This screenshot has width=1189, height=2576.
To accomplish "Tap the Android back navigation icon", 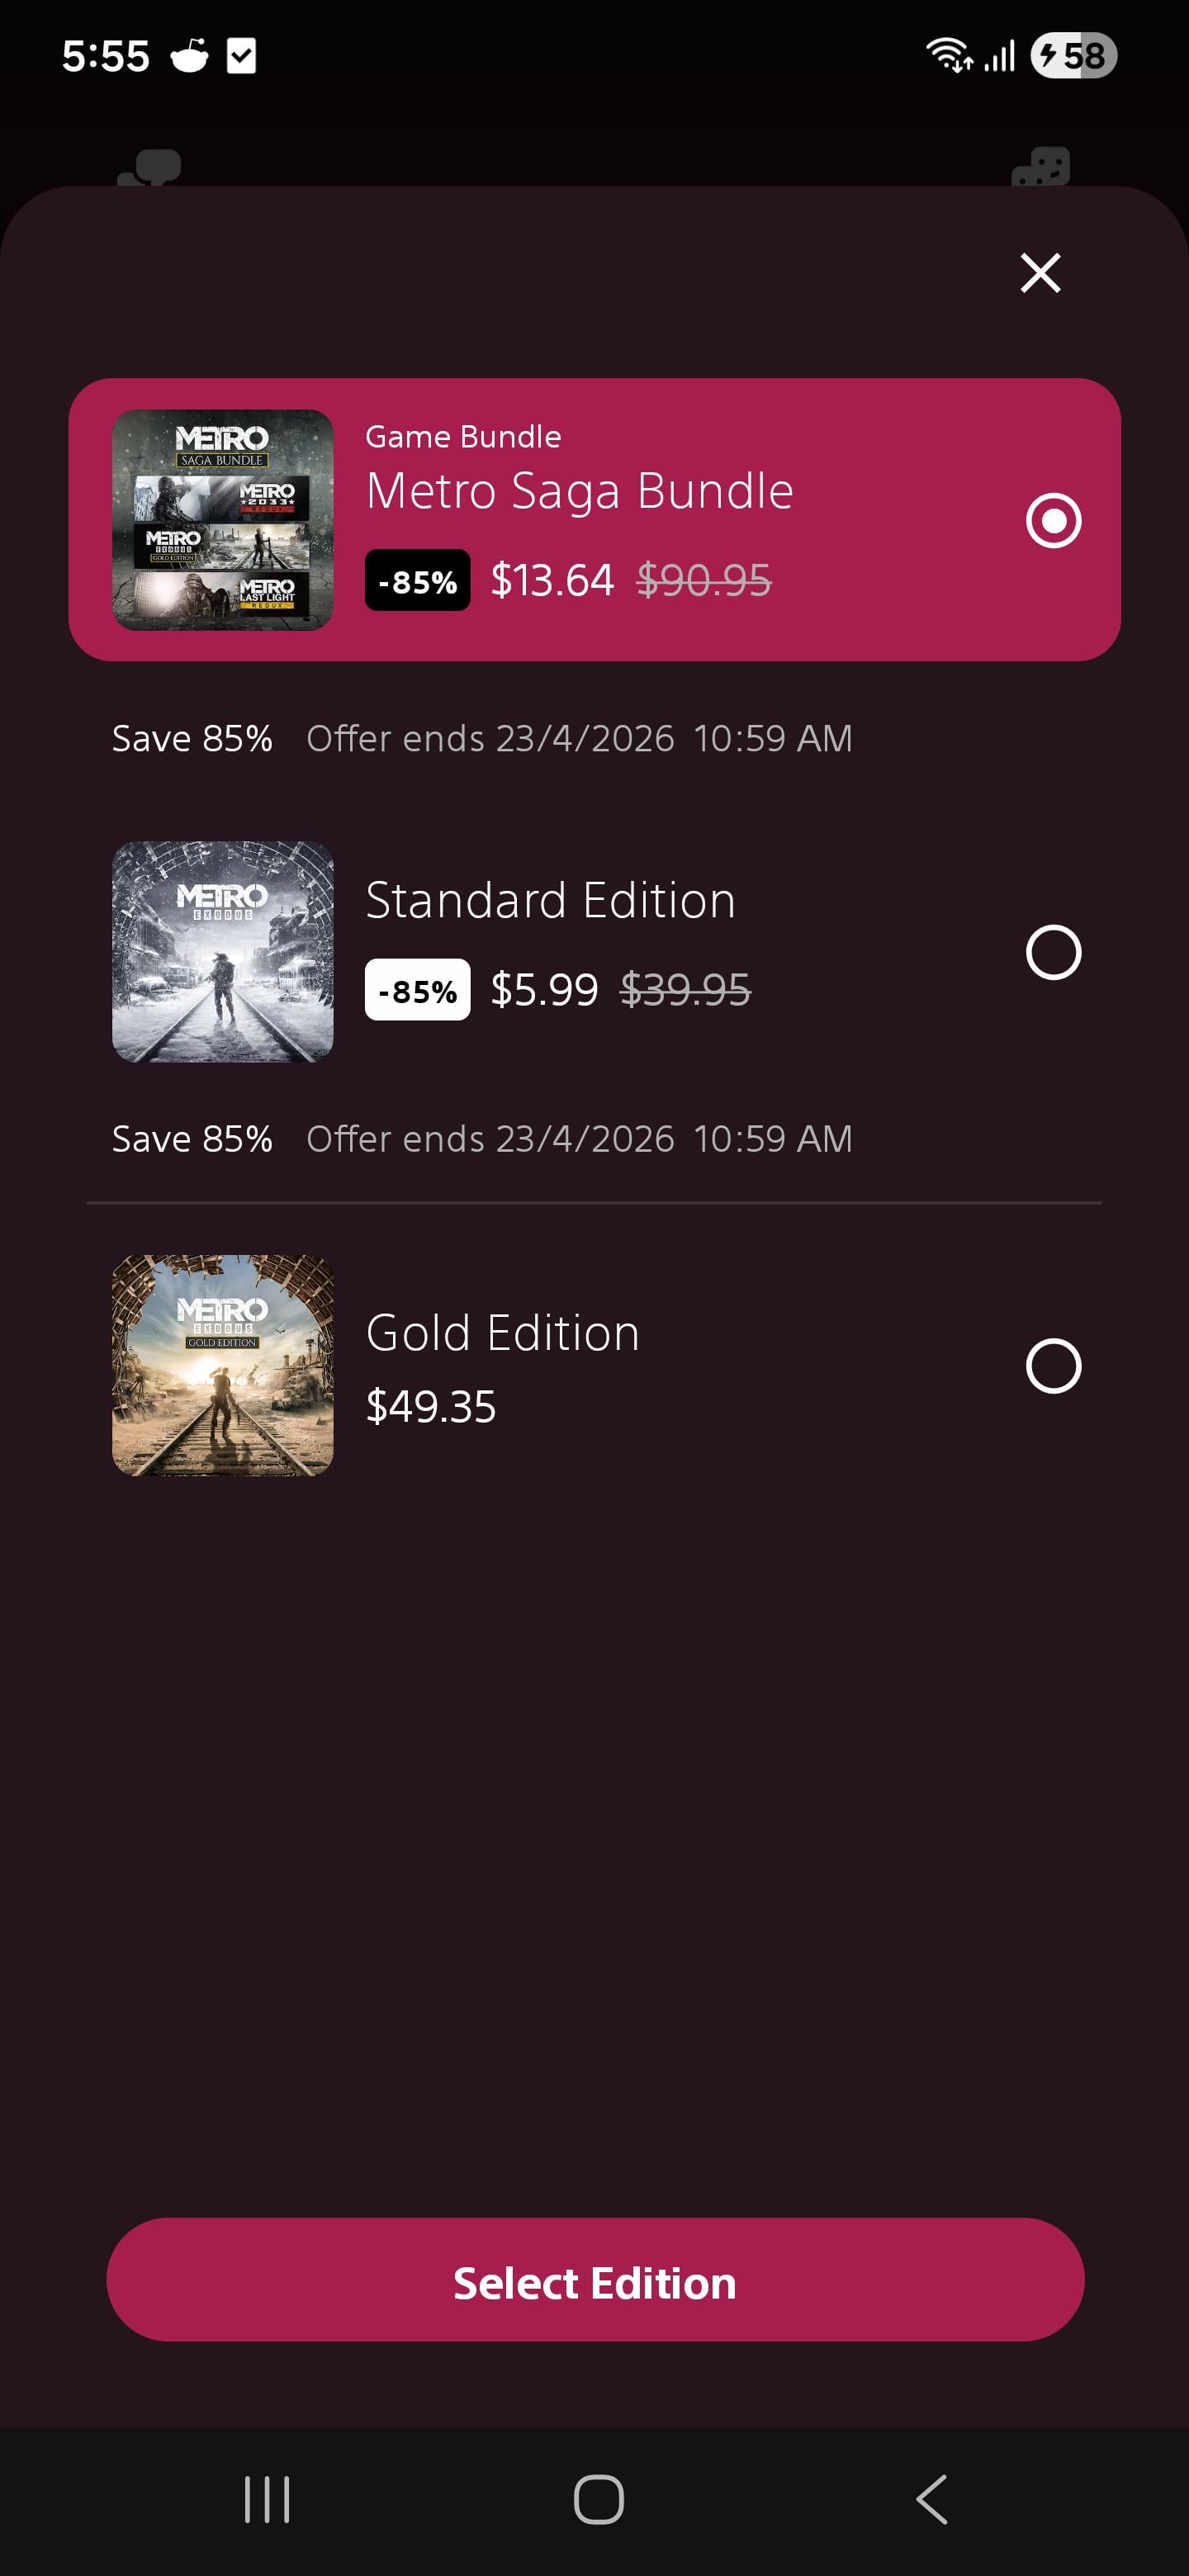I will [x=932, y=2500].
